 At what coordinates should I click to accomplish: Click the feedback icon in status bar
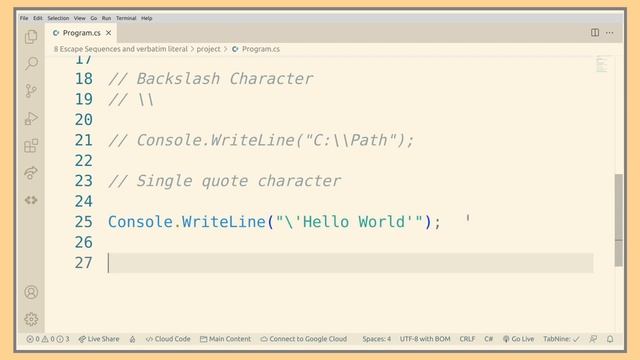pos(593,339)
